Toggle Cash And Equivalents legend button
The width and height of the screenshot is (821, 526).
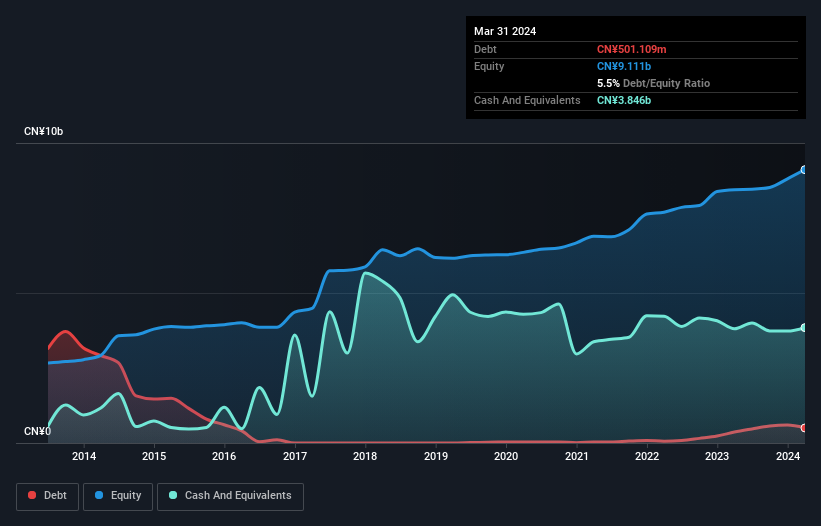pyautogui.click(x=230, y=496)
